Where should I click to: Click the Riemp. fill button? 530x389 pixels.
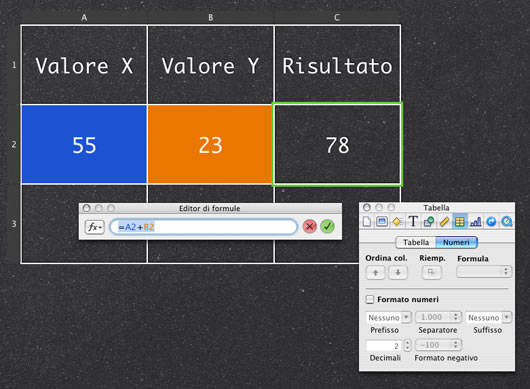(x=431, y=272)
